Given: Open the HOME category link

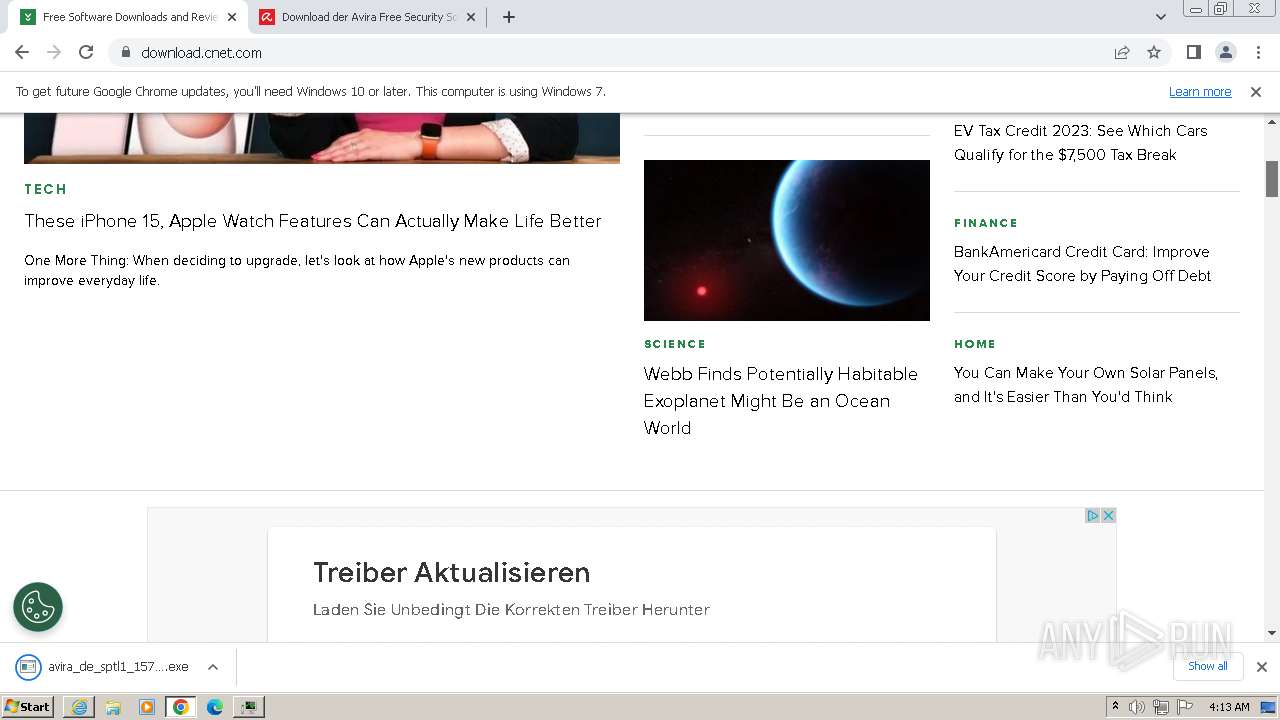Looking at the screenshot, I should click(975, 344).
